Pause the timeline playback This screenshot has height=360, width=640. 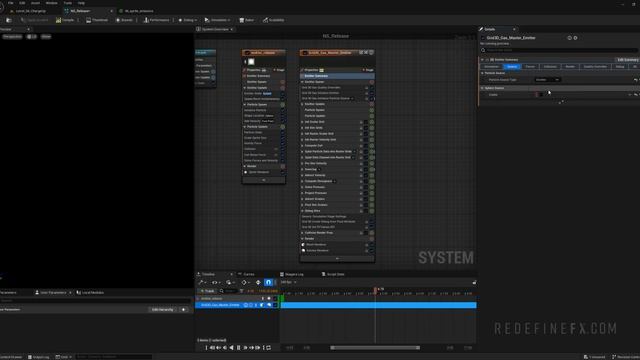238,348
